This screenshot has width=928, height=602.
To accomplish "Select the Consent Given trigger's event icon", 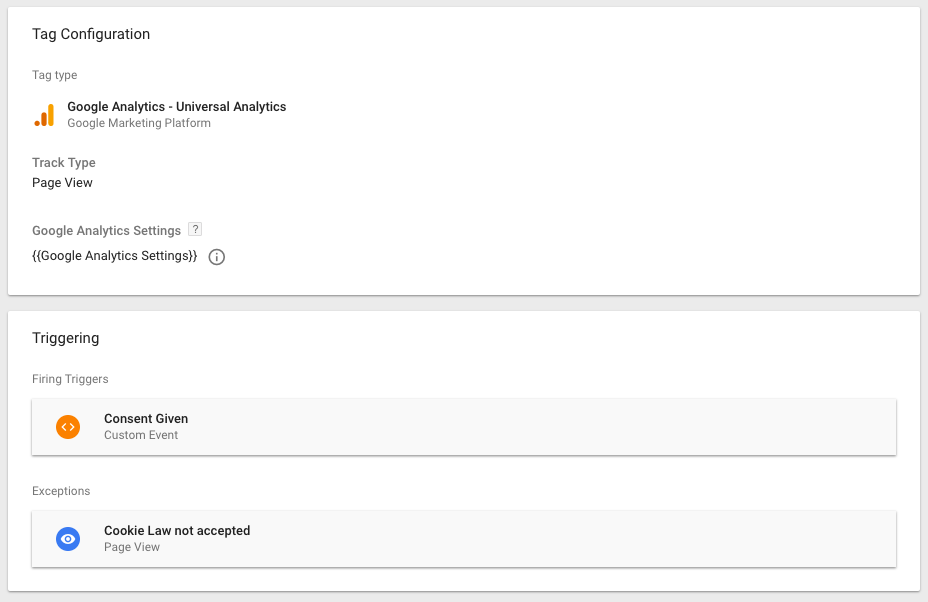I will tap(68, 427).
